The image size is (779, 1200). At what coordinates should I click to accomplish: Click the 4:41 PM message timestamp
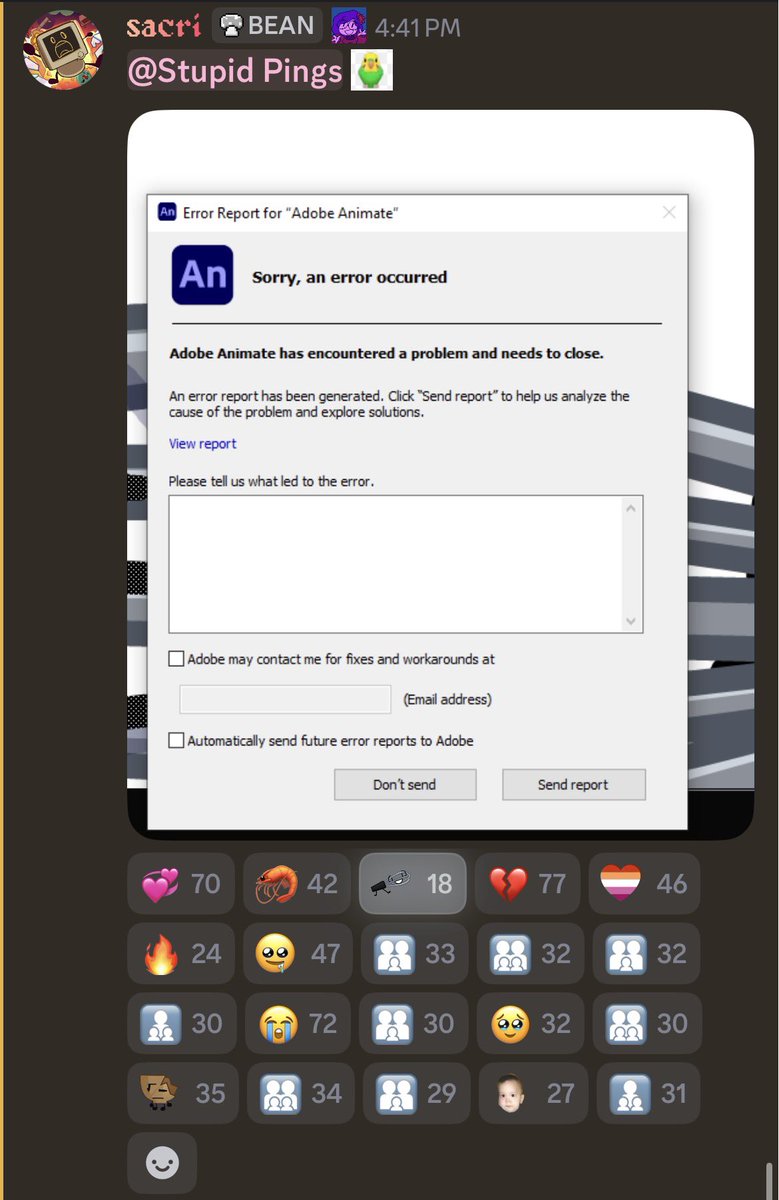417,27
